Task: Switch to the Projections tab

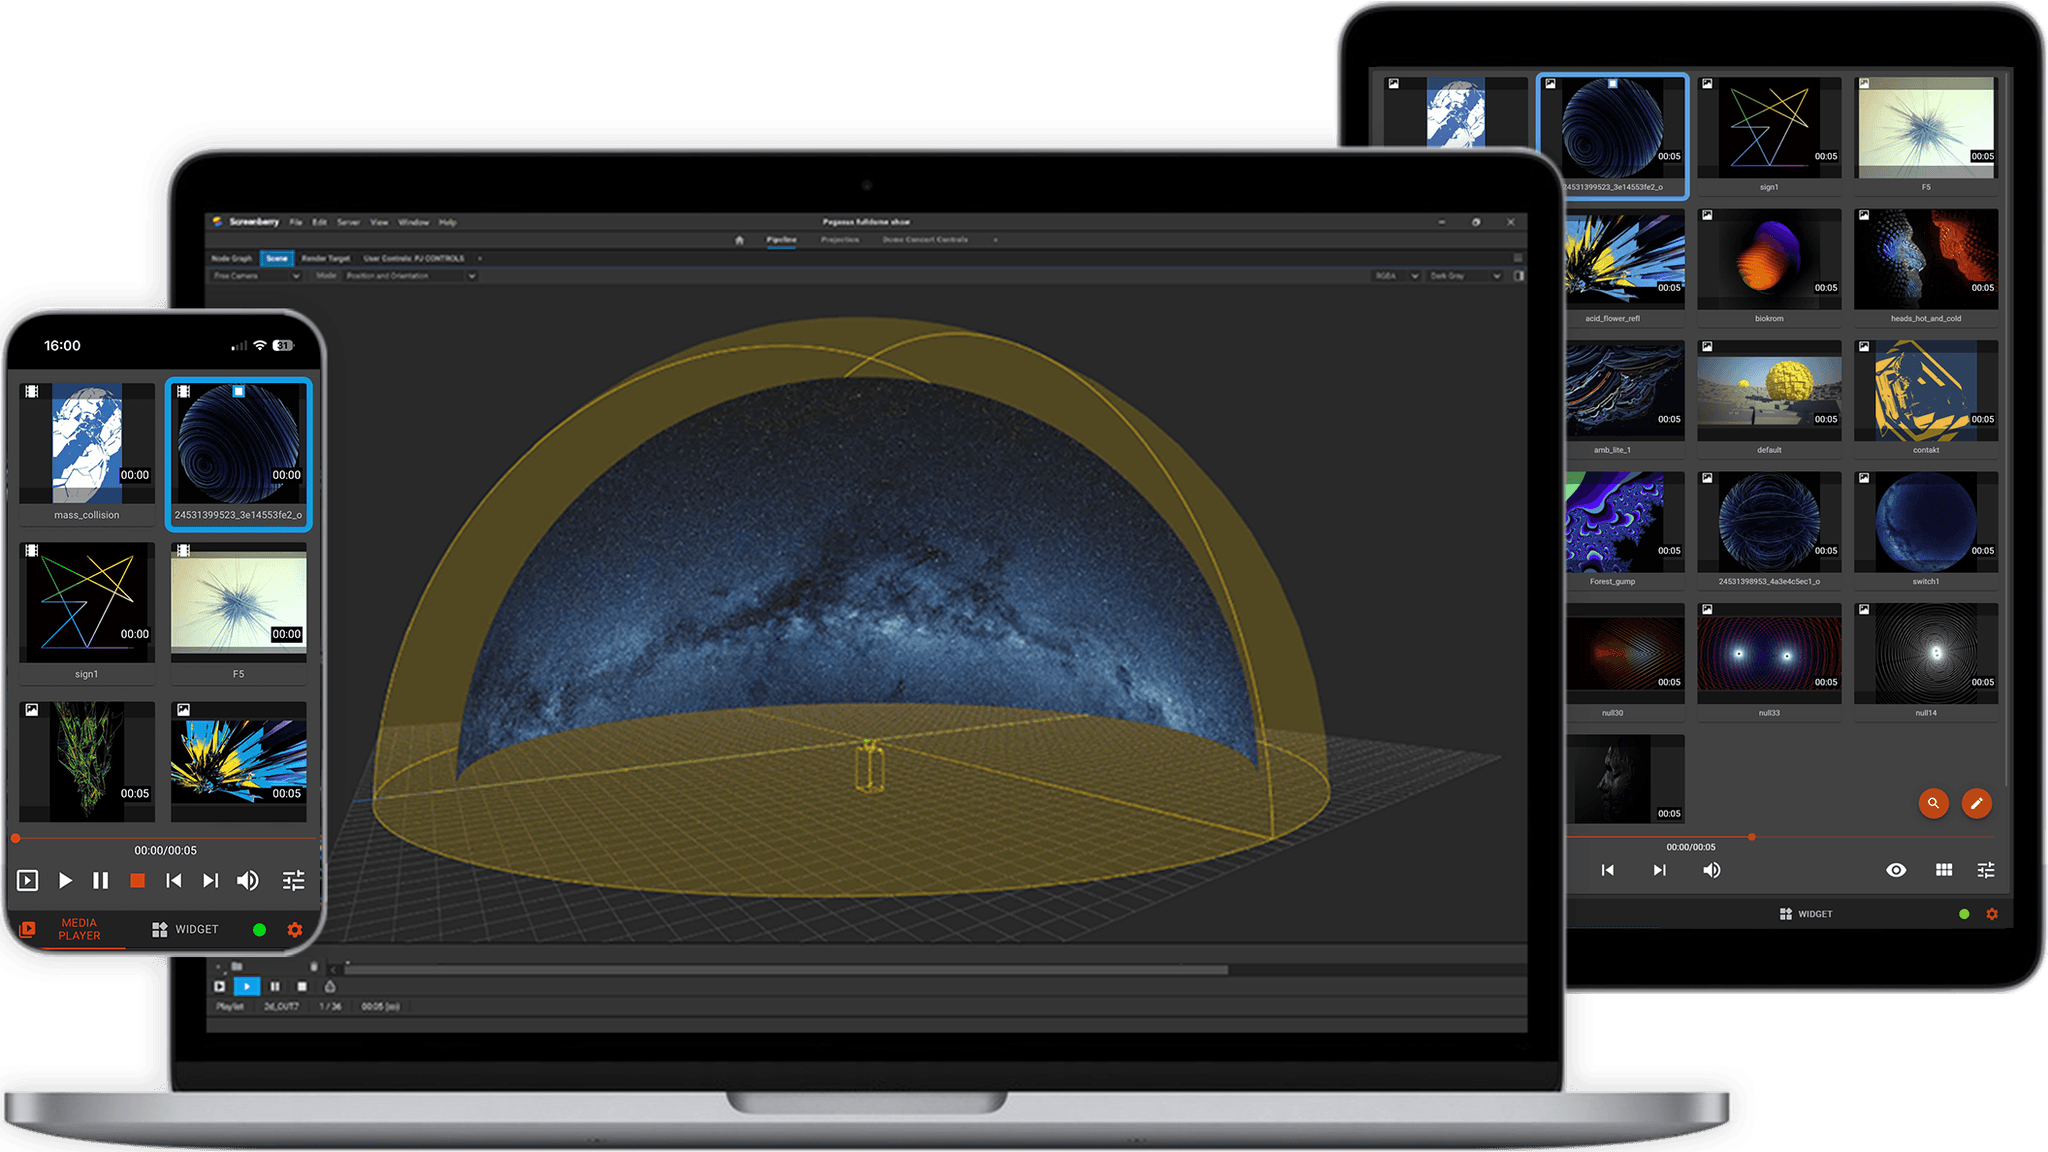Action: (840, 240)
